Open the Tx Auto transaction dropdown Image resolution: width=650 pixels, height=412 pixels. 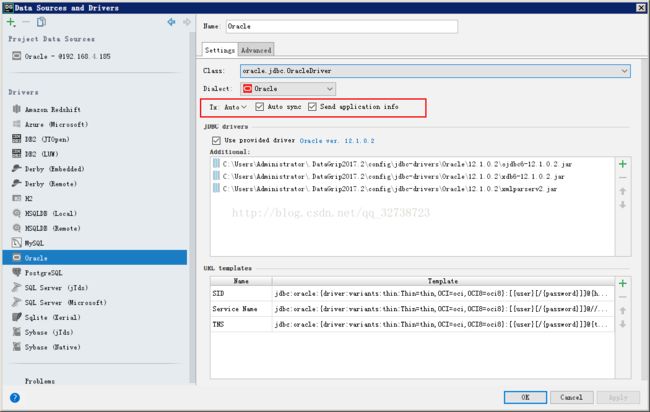point(235,107)
